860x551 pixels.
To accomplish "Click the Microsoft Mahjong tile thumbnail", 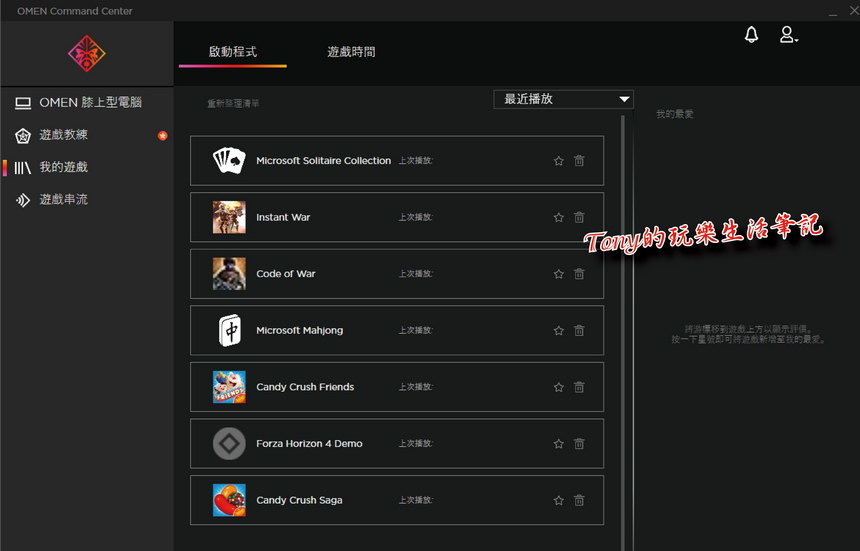I will [230, 331].
